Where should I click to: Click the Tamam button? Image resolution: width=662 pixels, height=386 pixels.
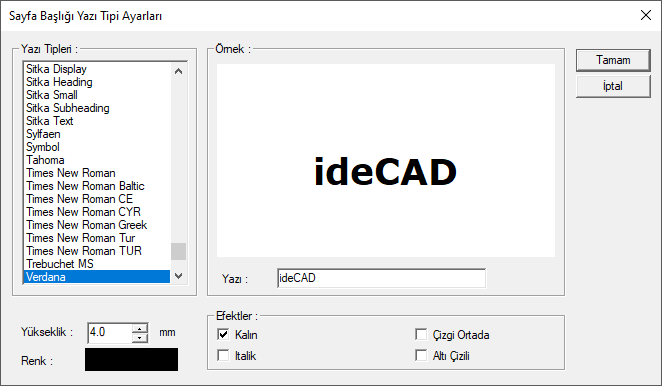point(613,60)
